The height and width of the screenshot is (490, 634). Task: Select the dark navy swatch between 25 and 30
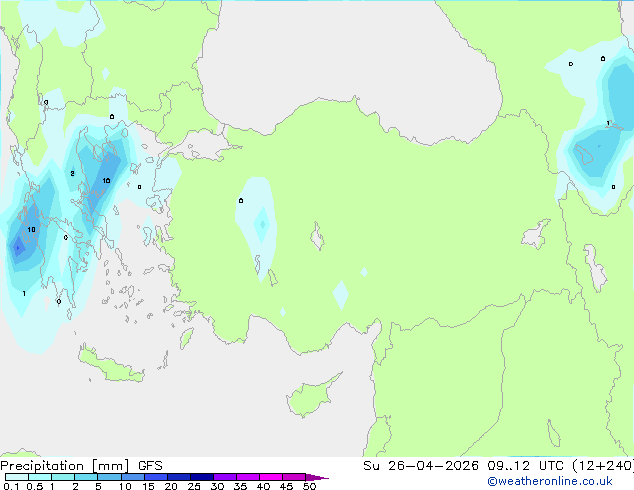click(x=203, y=477)
